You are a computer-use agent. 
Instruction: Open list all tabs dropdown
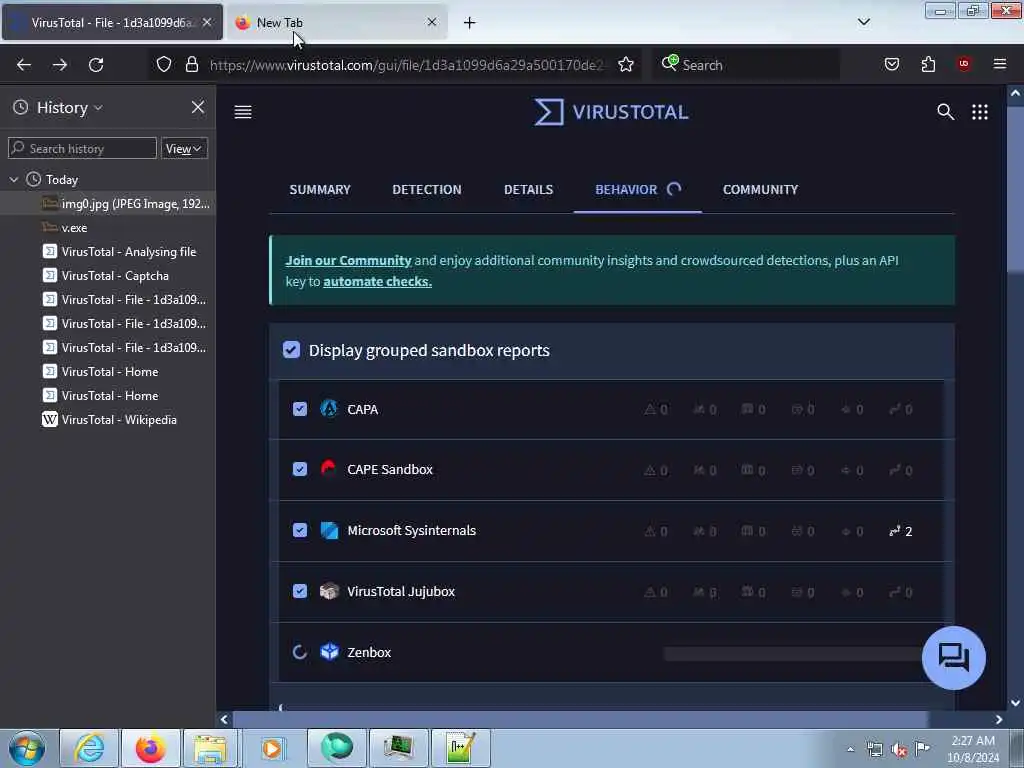[863, 22]
